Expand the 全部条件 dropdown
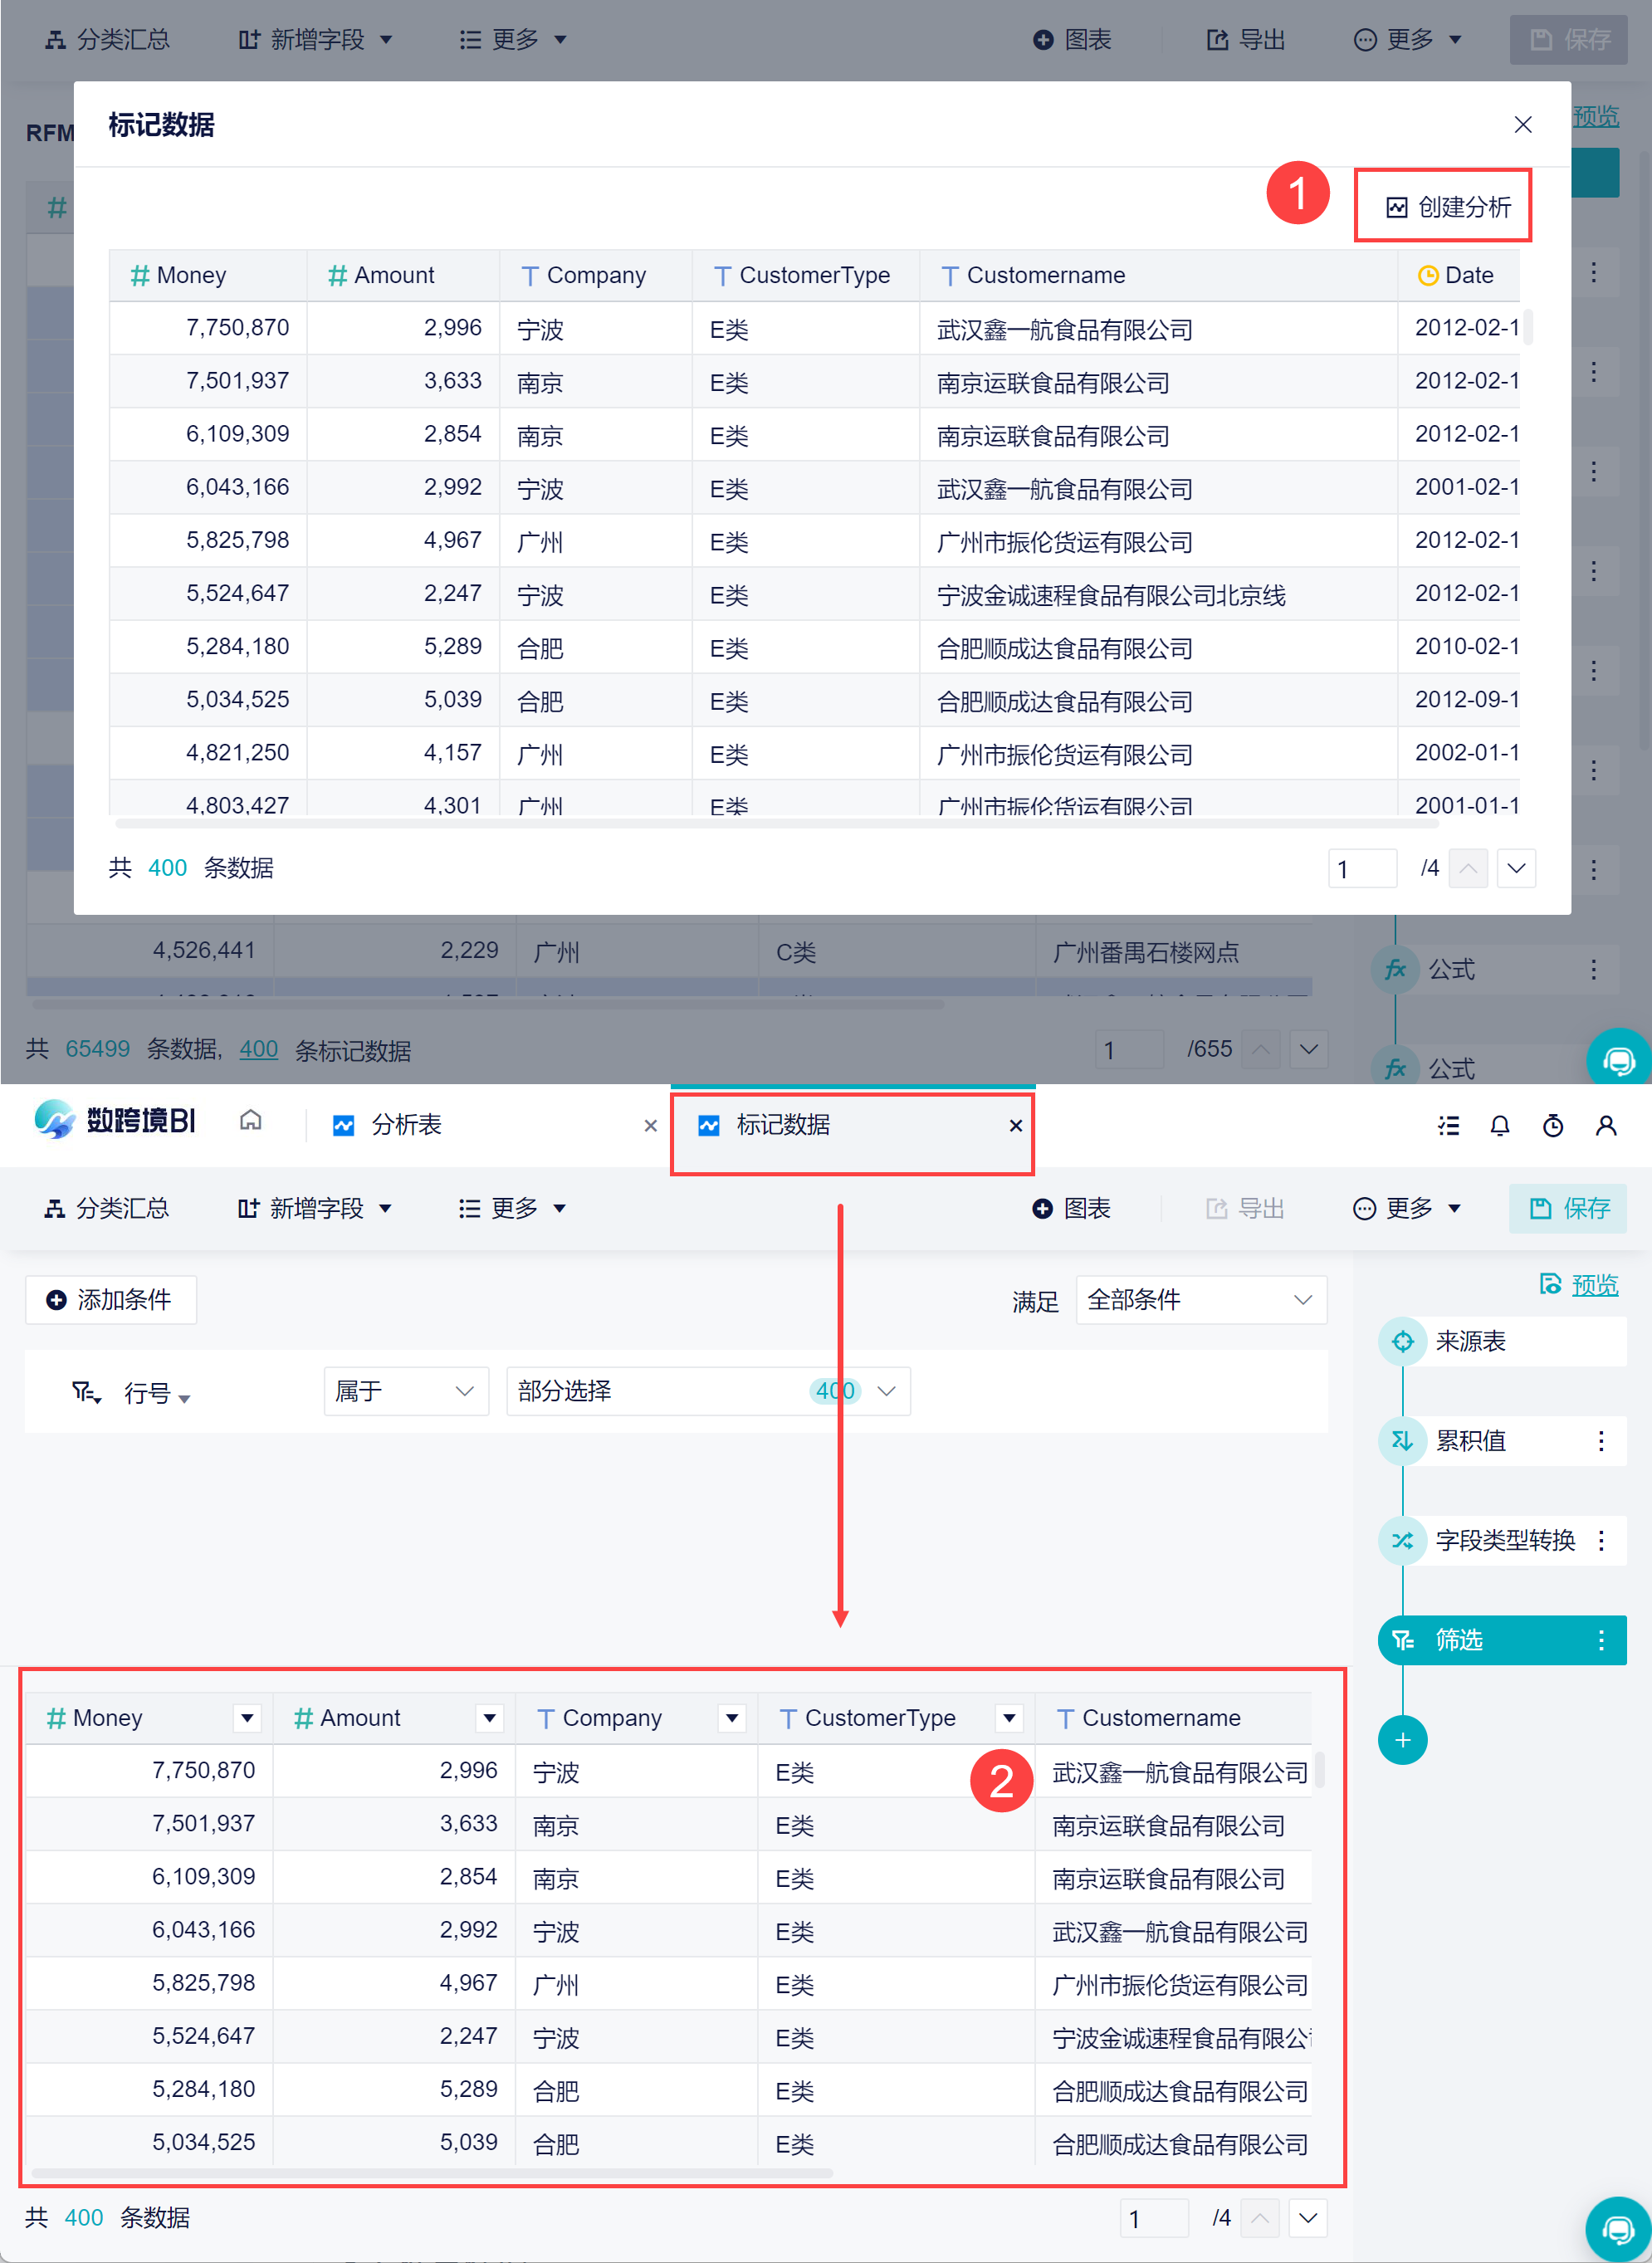Viewport: 1652px width, 2263px height. click(x=1200, y=1300)
